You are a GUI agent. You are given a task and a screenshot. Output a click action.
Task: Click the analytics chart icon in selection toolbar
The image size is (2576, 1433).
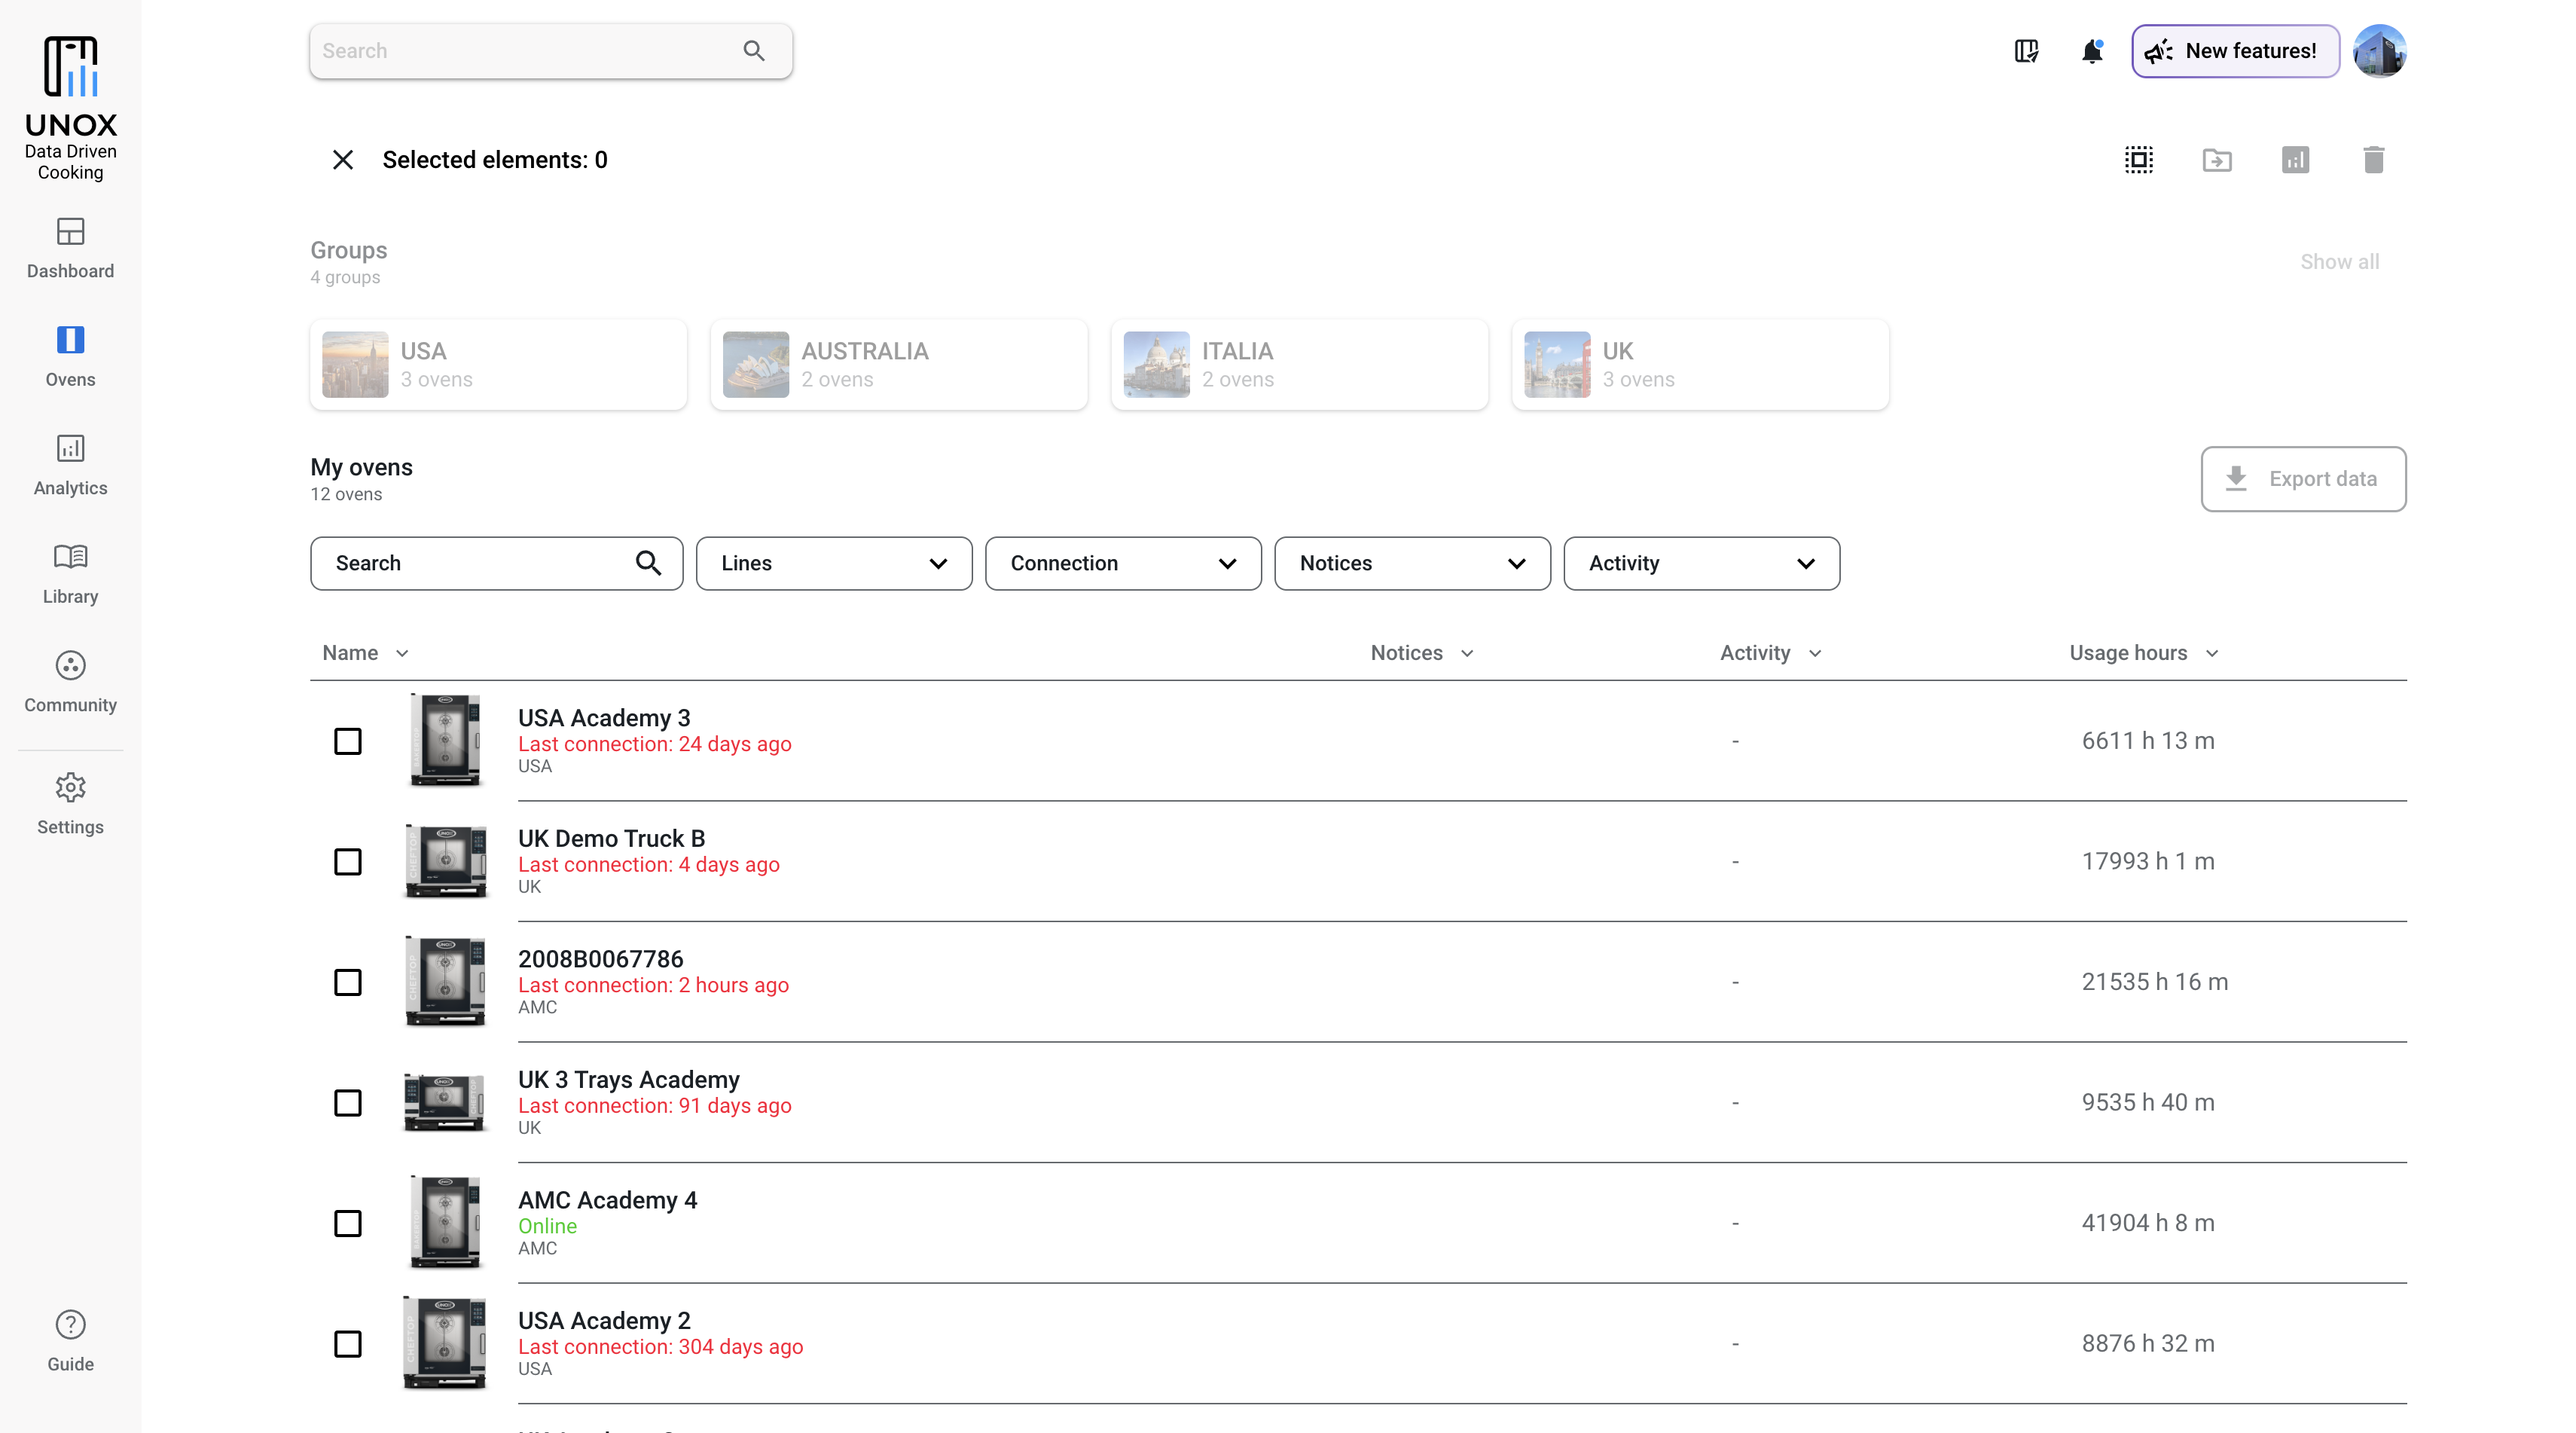click(x=2295, y=160)
